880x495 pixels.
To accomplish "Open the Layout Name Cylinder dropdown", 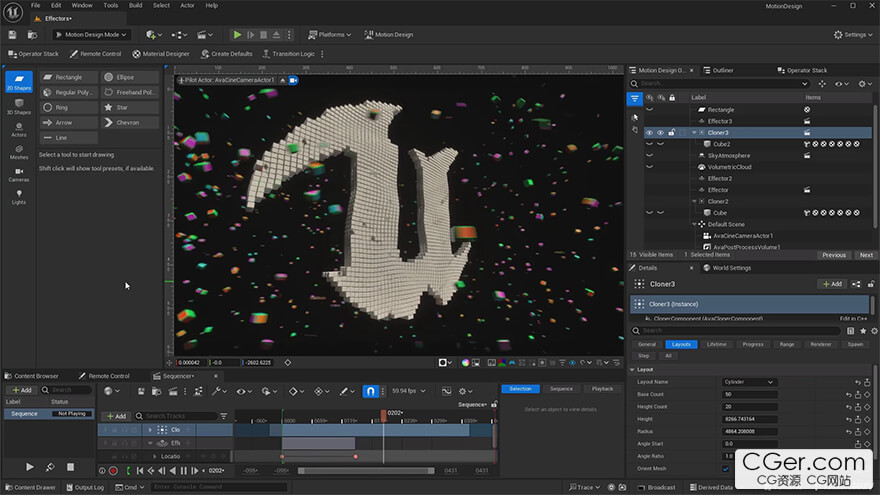I will 749,382.
